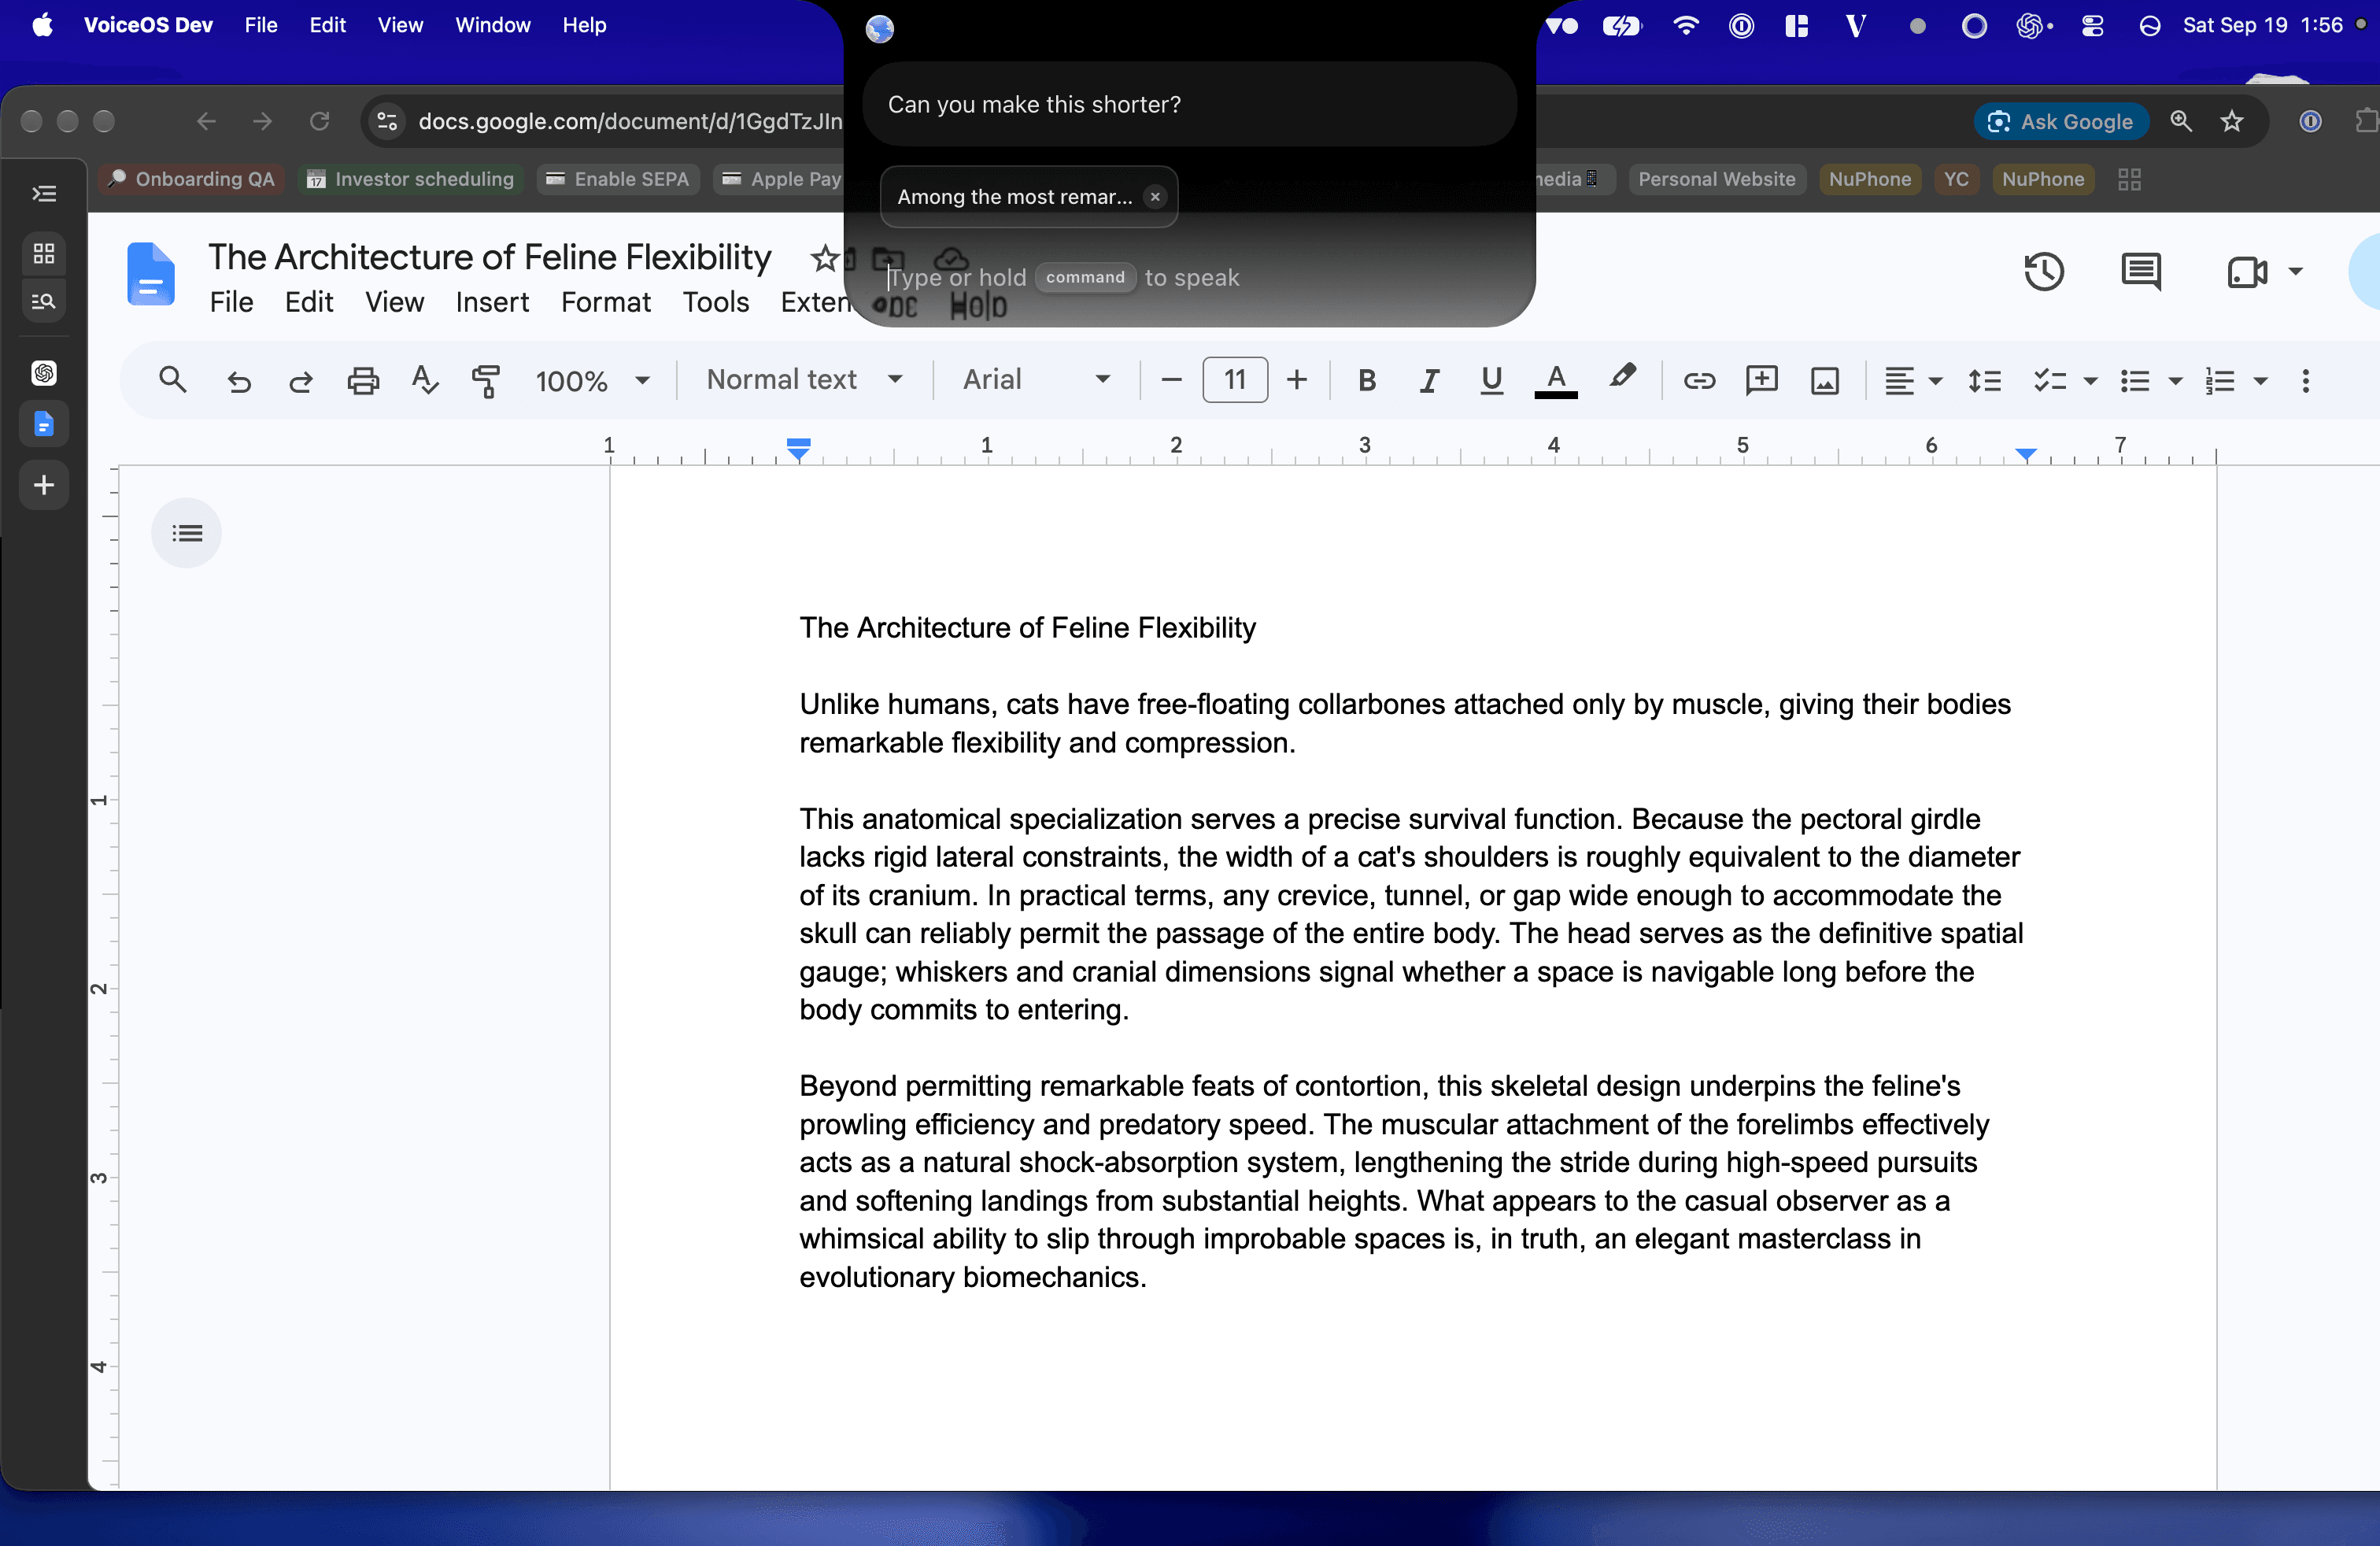Bookmark this page with the star
Image resolution: width=2380 pixels, height=1546 pixels.
tap(2232, 122)
